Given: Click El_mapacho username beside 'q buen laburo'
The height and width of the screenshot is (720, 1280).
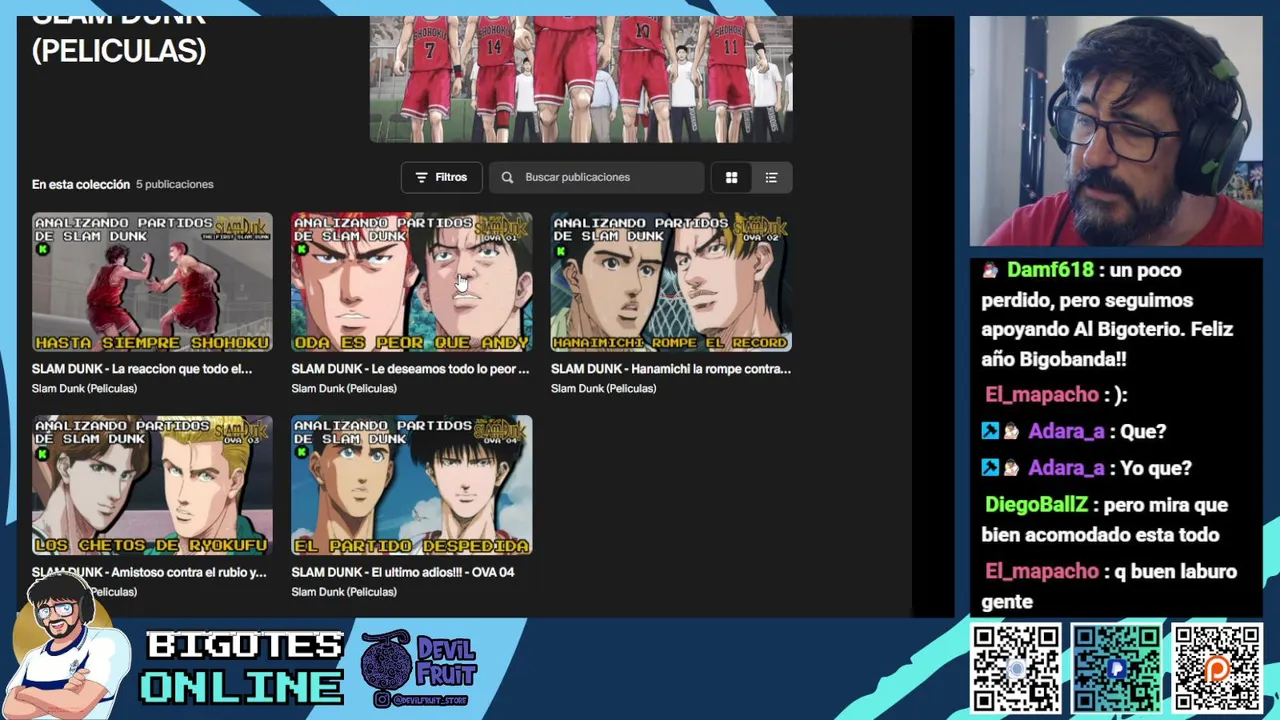Looking at the screenshot, I should click(1042, 572).
